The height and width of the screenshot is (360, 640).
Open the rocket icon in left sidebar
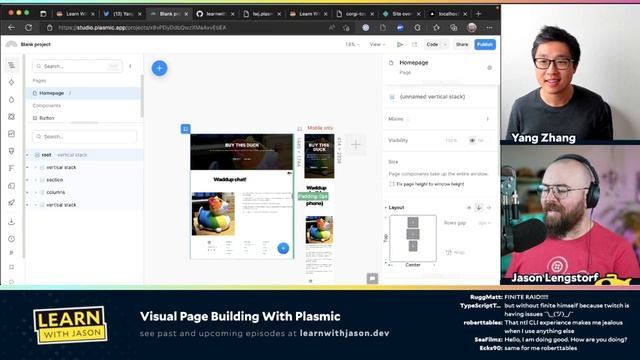point(11,203)
